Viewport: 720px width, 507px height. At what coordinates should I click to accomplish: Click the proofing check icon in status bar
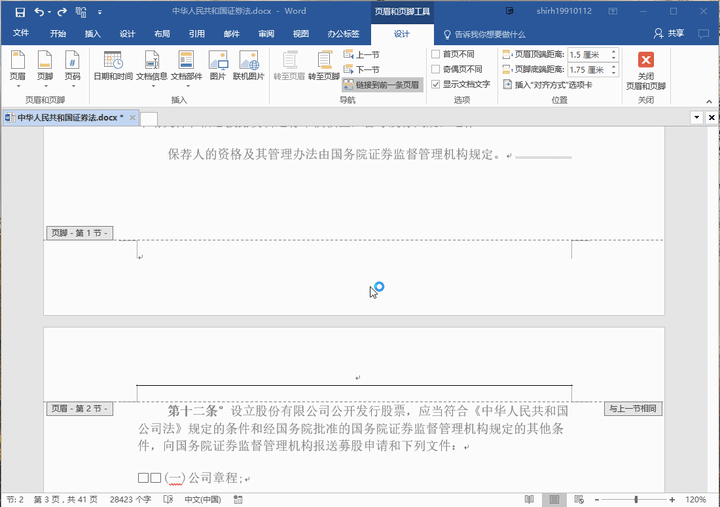(168, 499)
